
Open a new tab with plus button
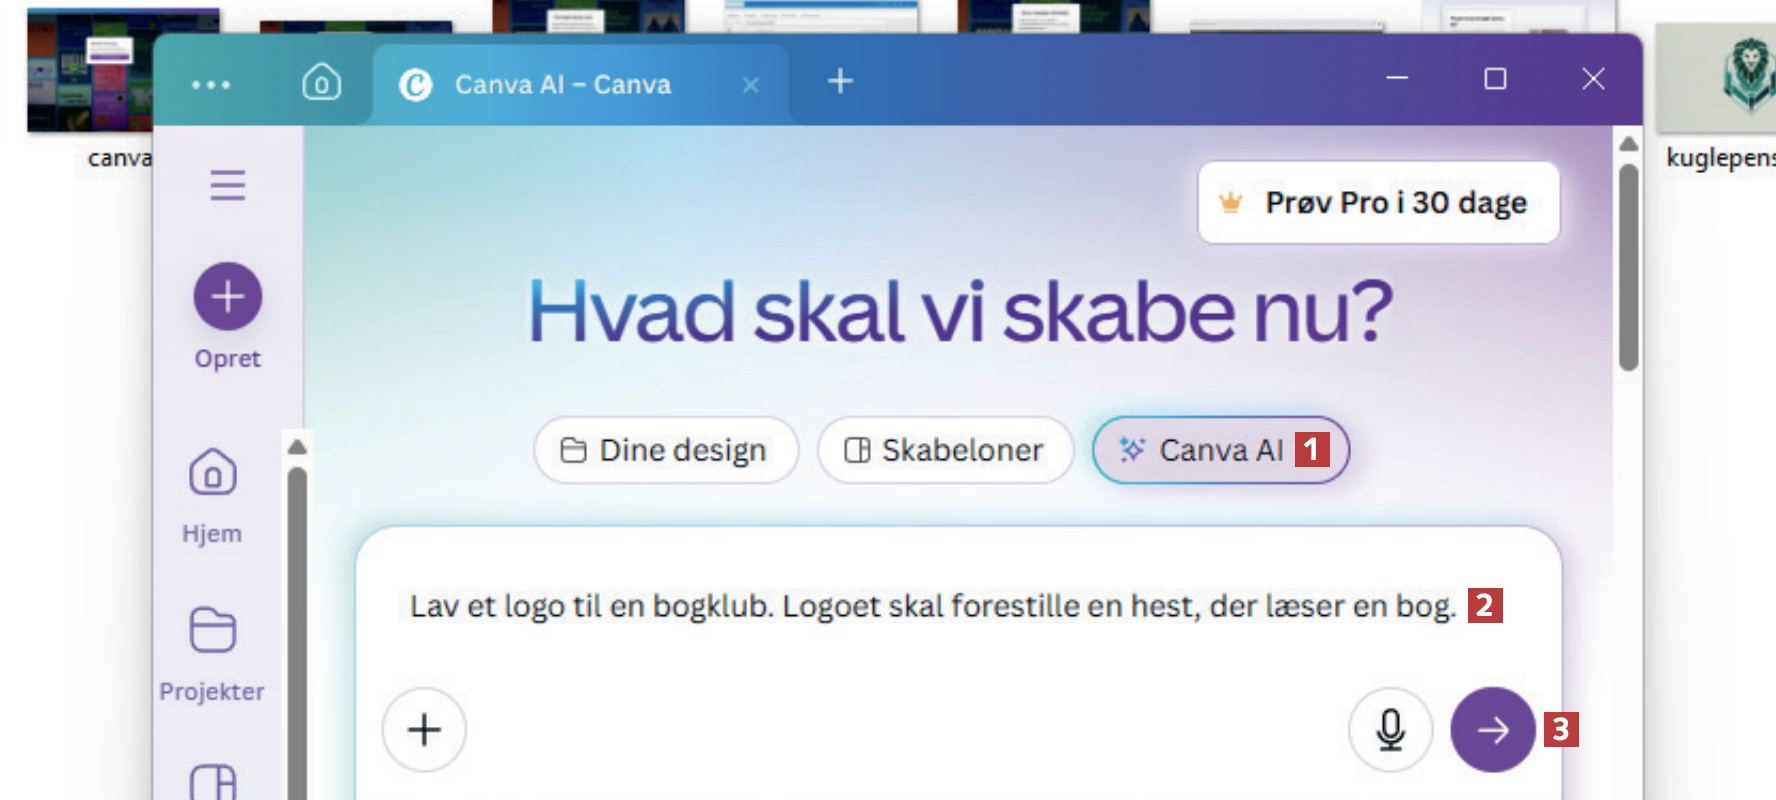(x=840, y=81)
